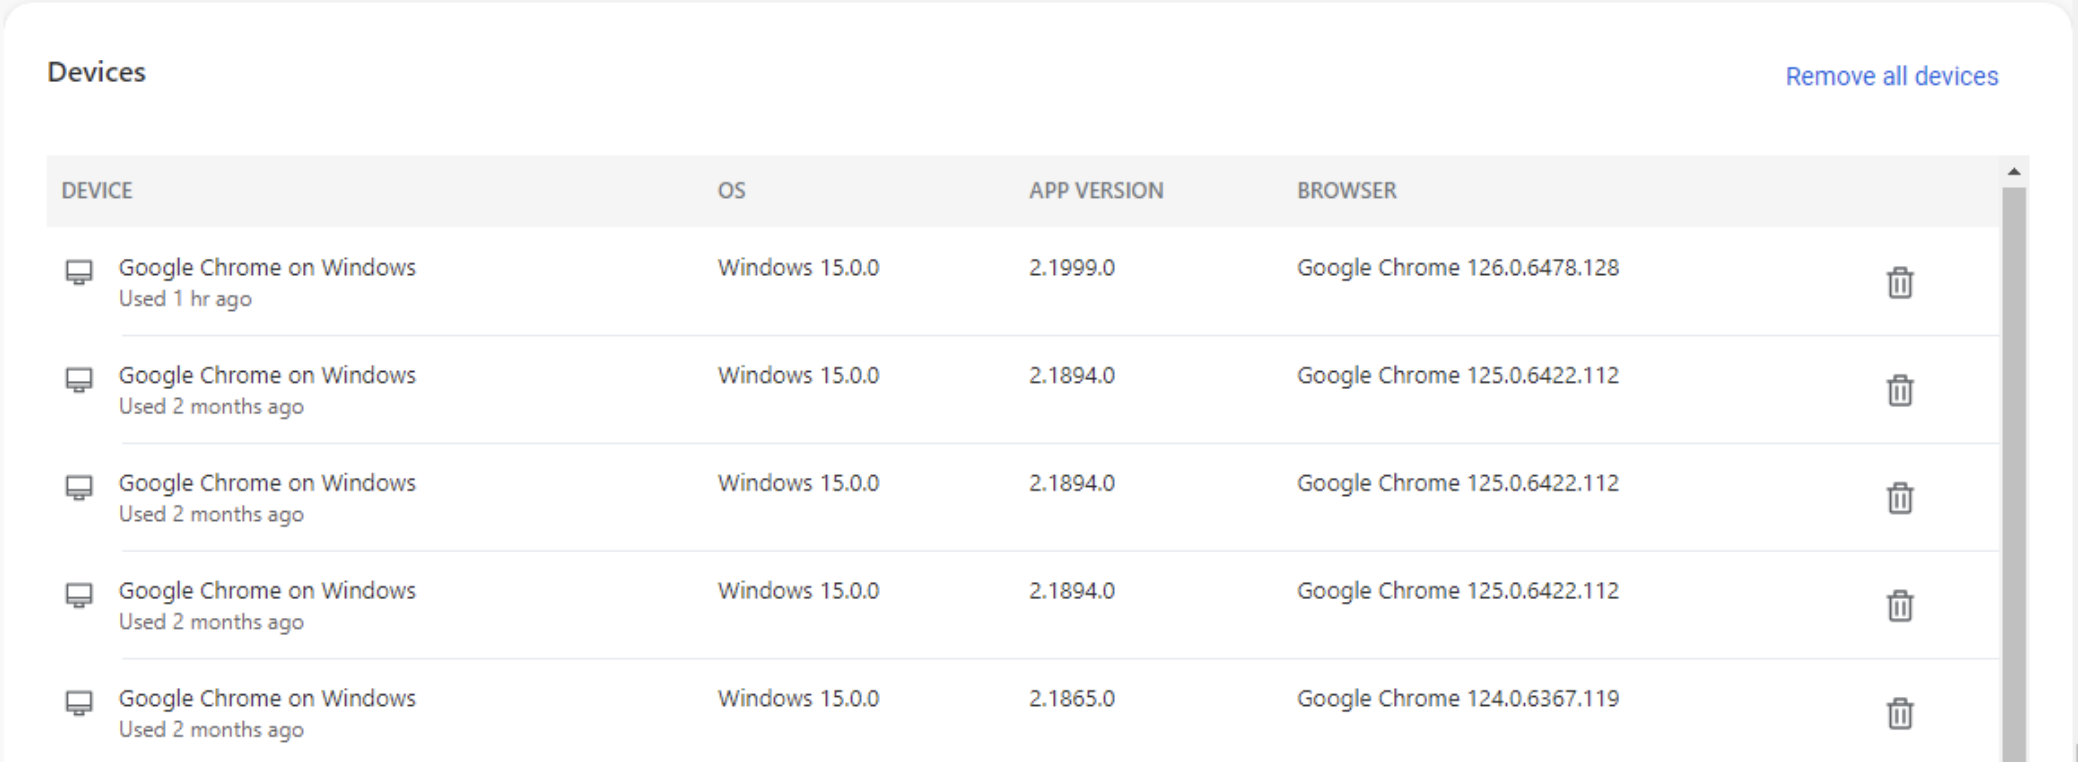Click monitor icon for app version 2.1865.0 device
2078x768 pixels.
[79, 703]
